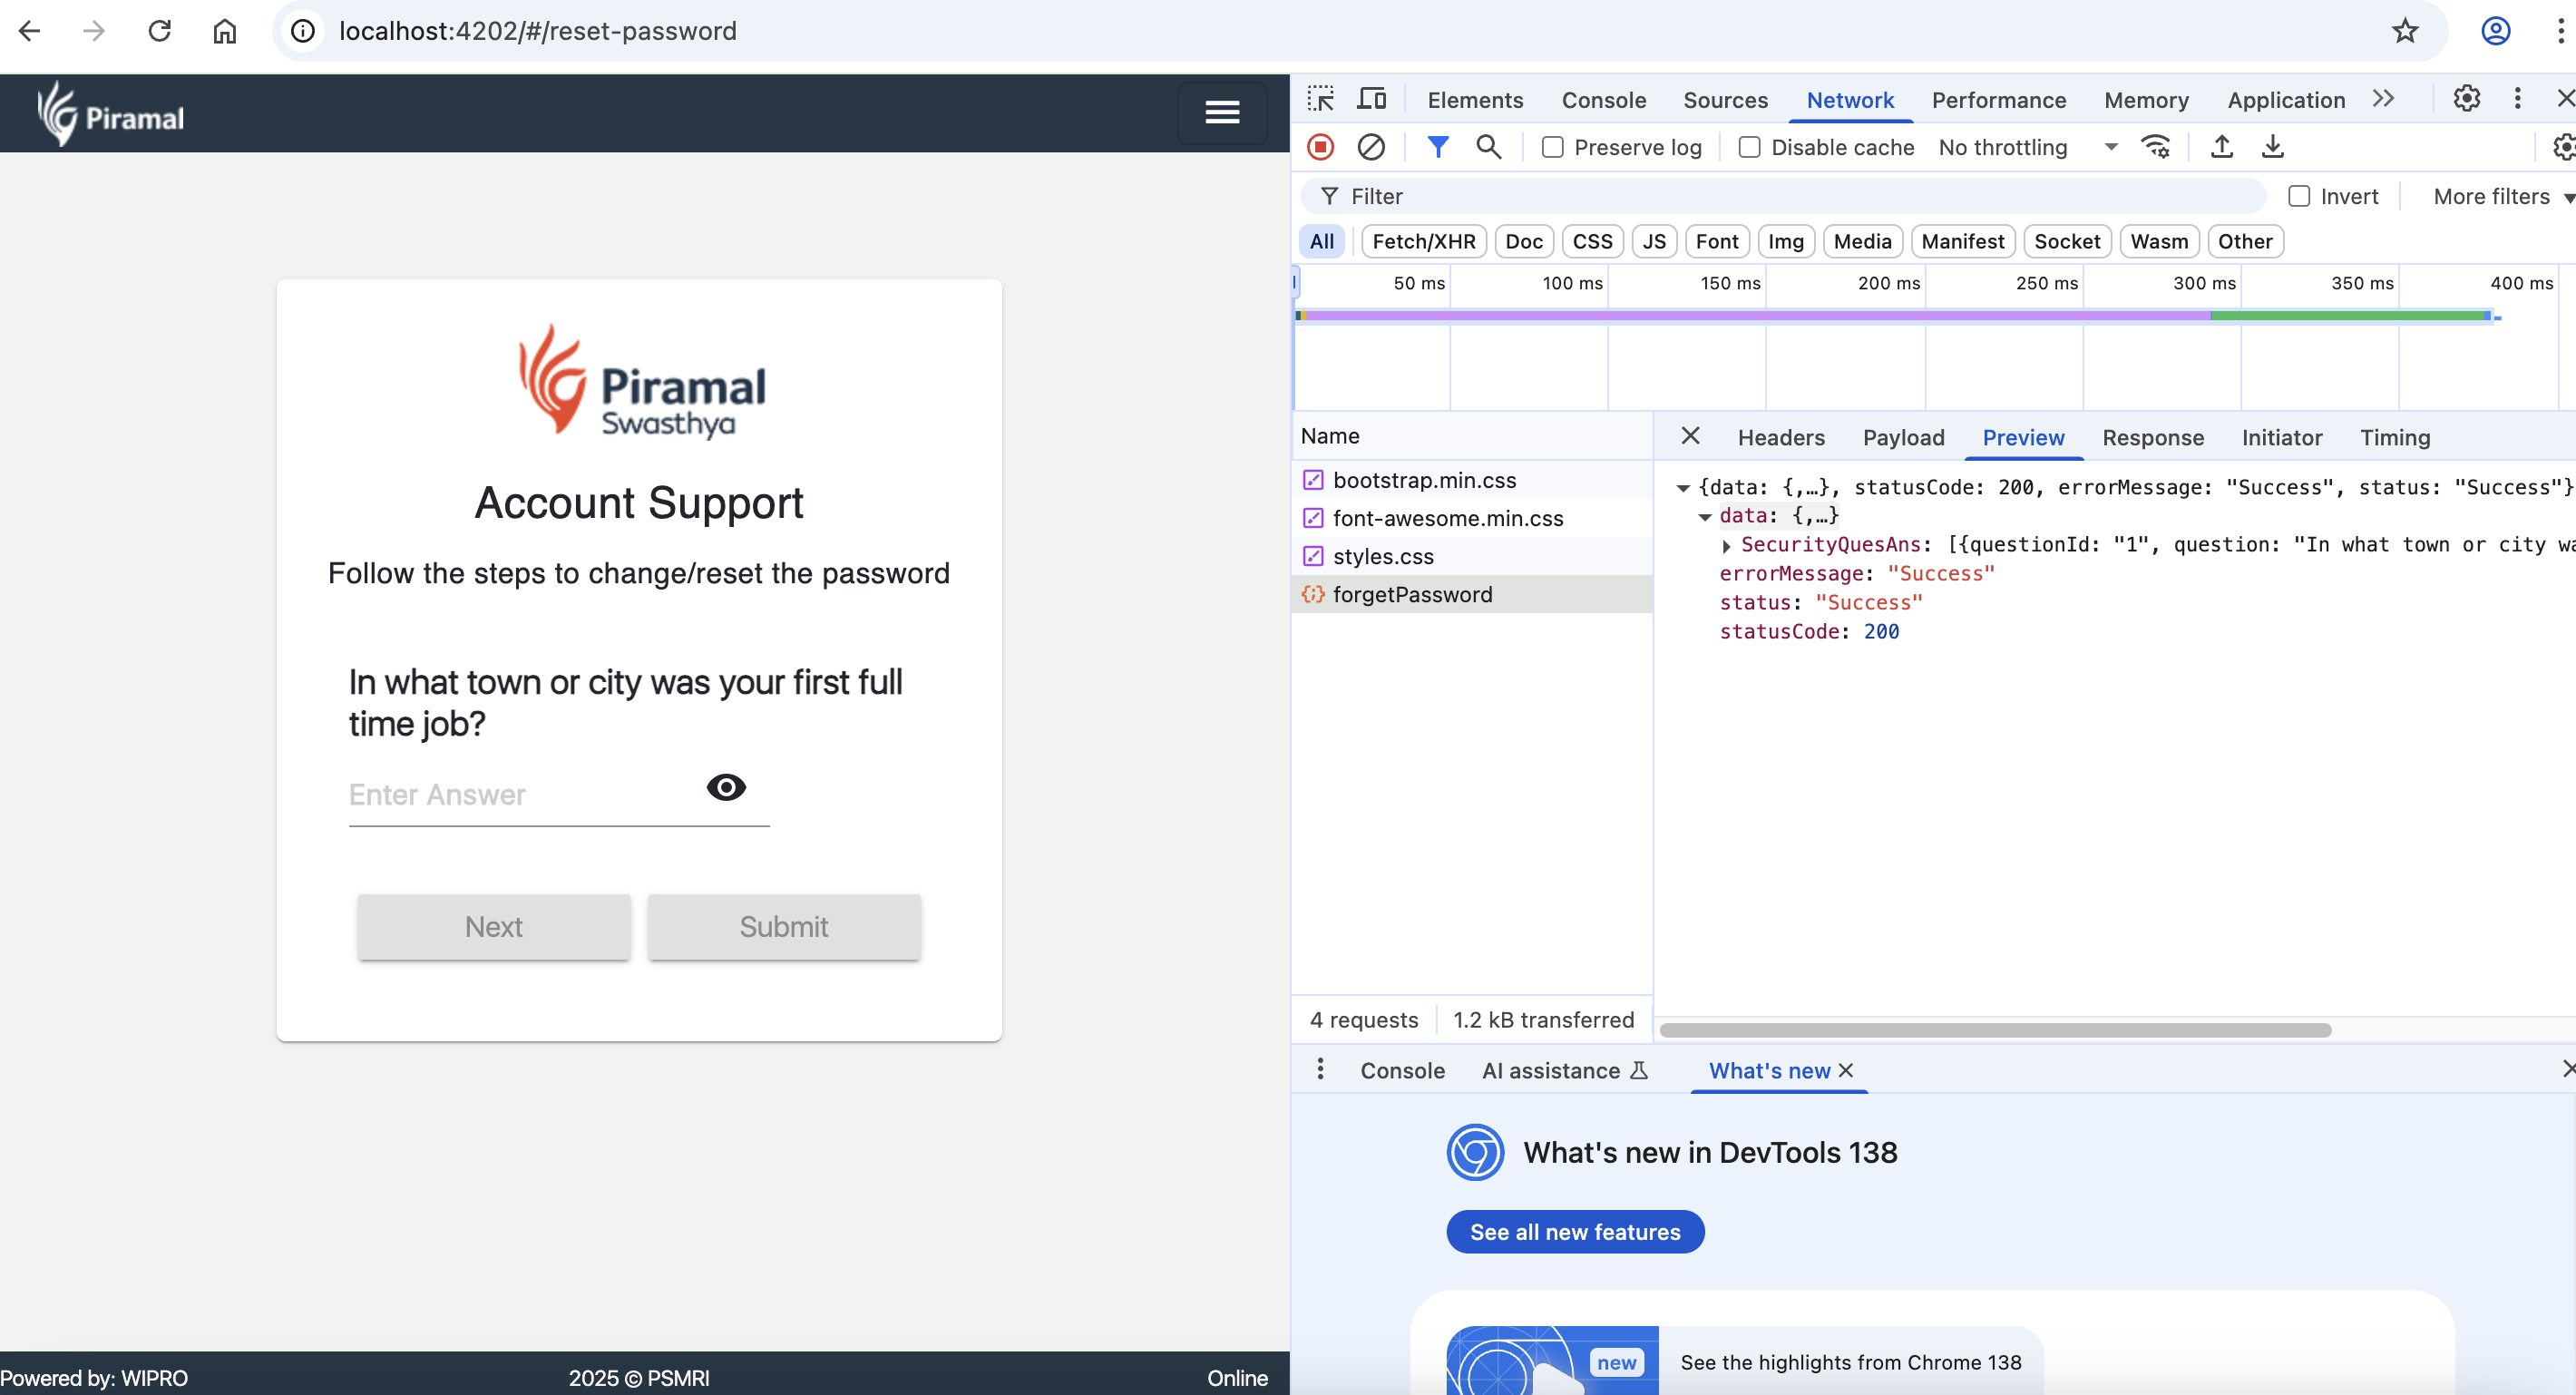Select forgetPassword request row
2576x1395 pixels.
tap(1472, 594)
